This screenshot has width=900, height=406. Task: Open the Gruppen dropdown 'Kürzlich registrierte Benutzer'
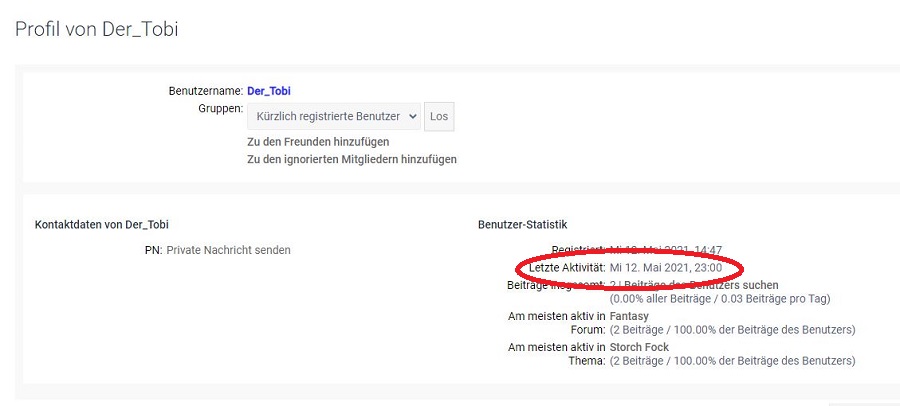coord(326,117)
